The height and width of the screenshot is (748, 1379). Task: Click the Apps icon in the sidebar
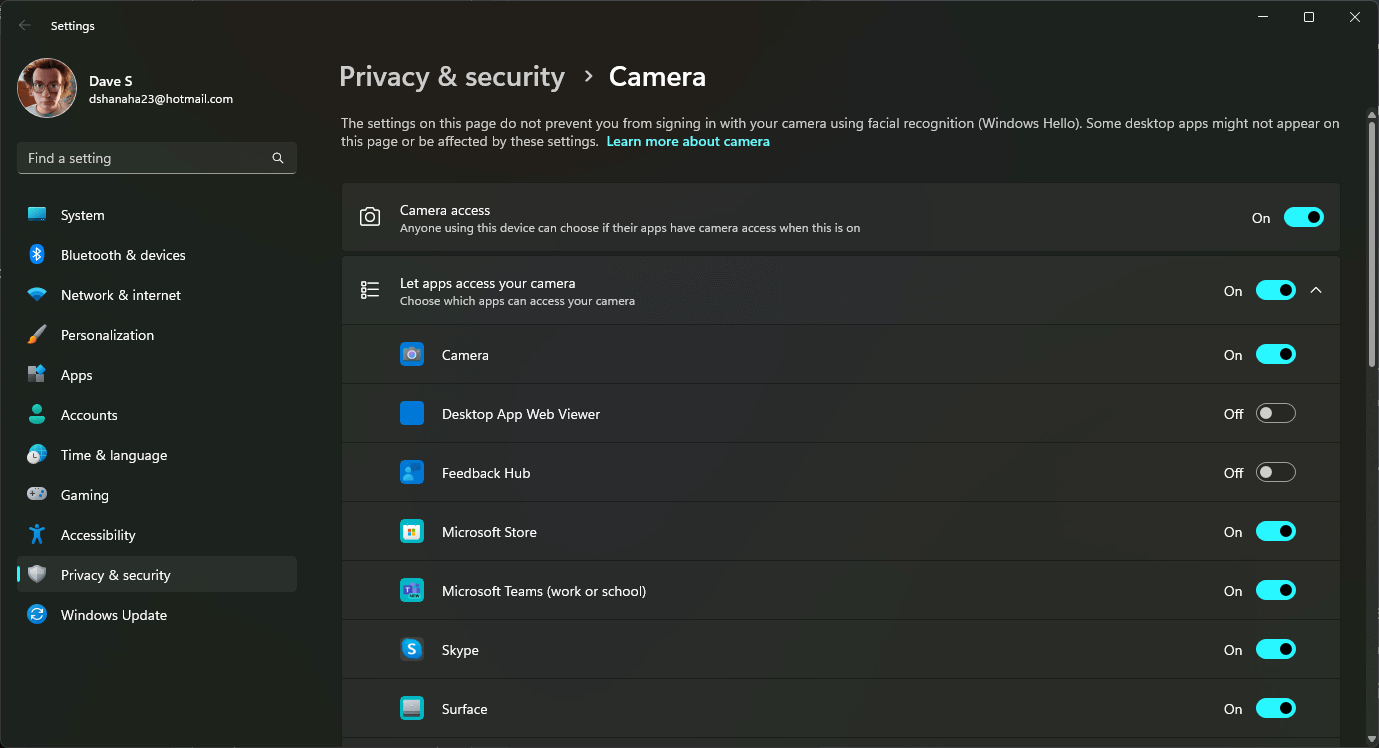(37, 375)
